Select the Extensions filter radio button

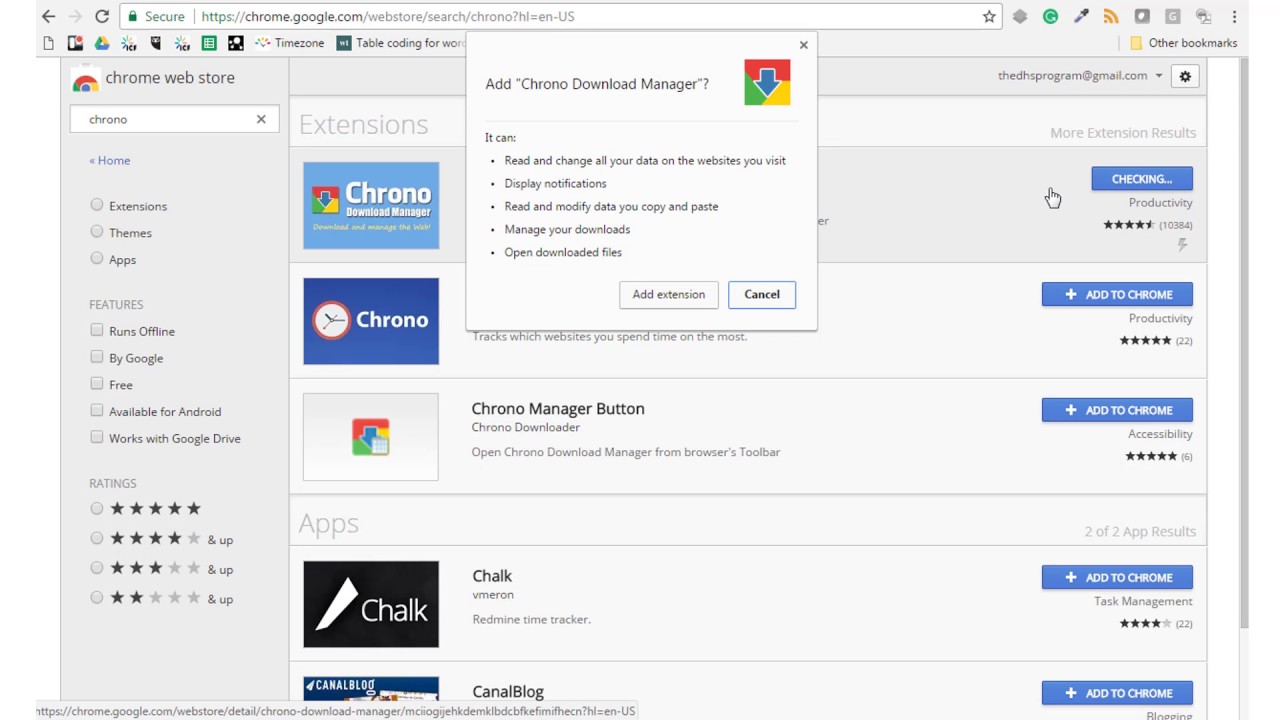[97, 205]
